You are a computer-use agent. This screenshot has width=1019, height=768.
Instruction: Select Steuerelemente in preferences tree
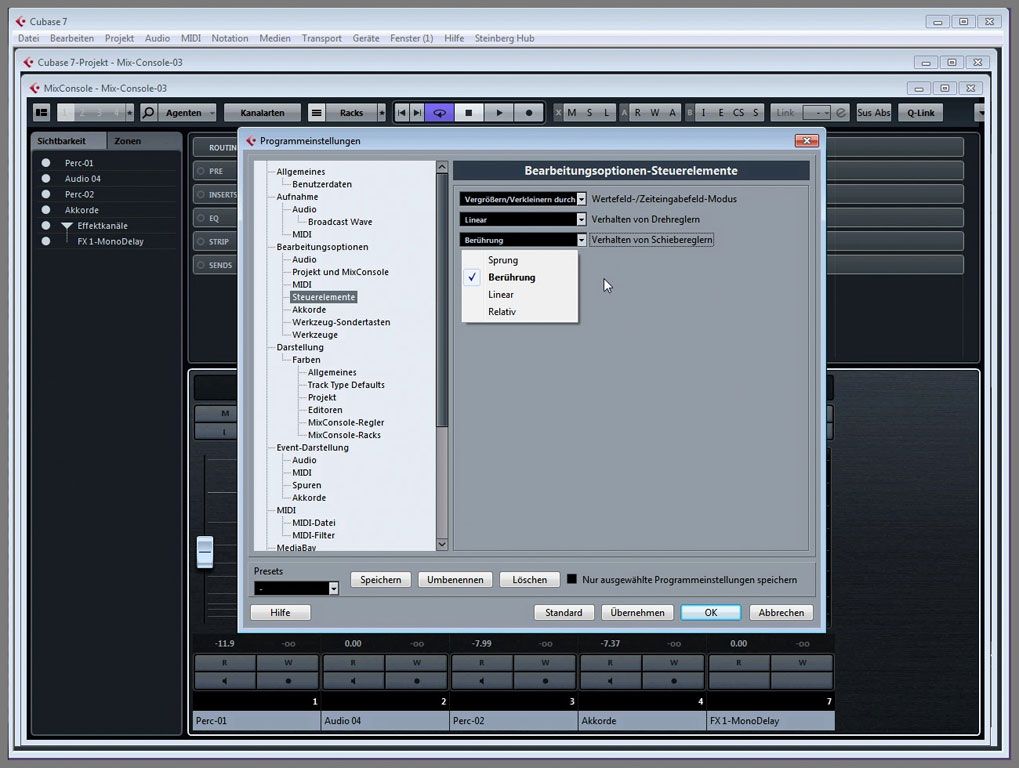pos(324,297)
